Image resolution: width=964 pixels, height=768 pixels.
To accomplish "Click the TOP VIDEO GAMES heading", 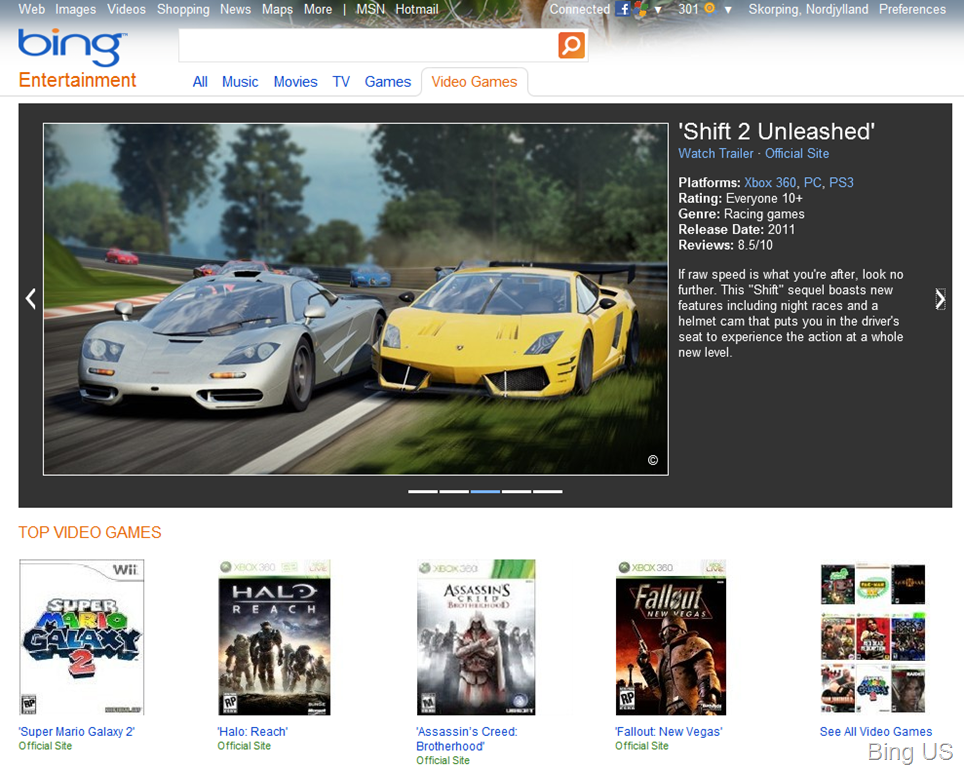I will pyautogui.click(x=90, y=532).
